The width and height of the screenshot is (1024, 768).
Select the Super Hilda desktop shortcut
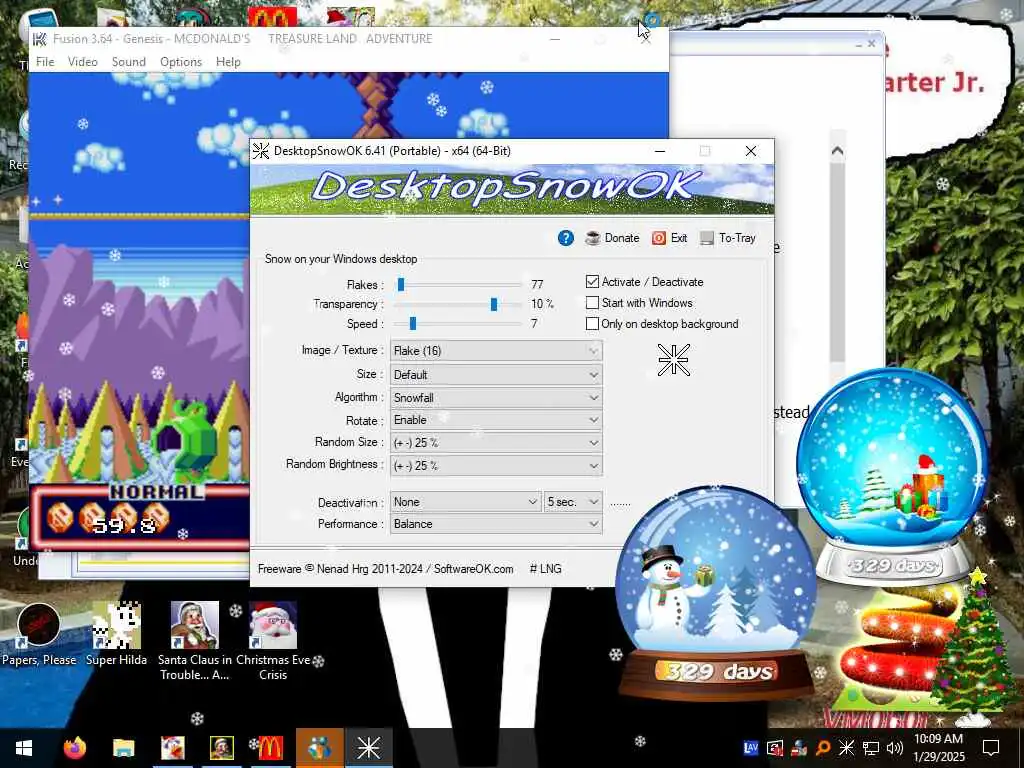(116, 635)
